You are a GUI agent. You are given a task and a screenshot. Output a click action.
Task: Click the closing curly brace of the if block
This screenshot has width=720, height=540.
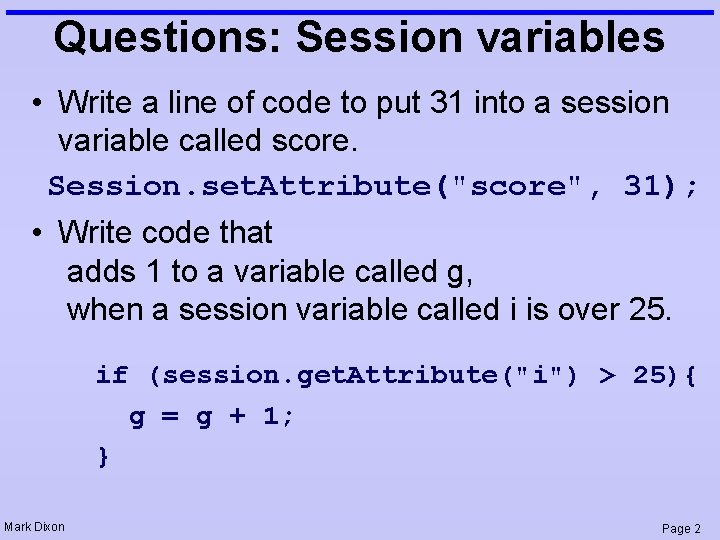pyautogui.click(x=102, y=458)
